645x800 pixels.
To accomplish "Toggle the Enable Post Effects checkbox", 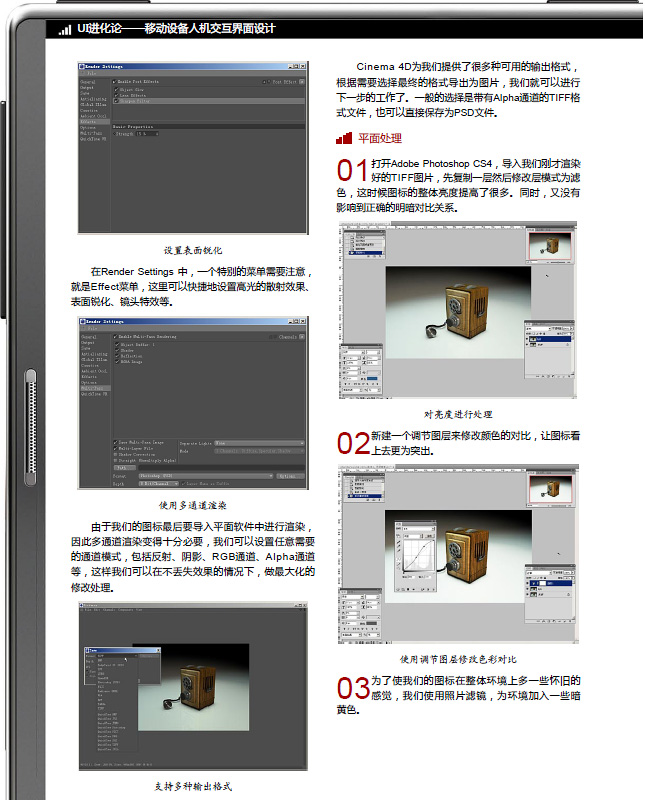I will 115,81.
